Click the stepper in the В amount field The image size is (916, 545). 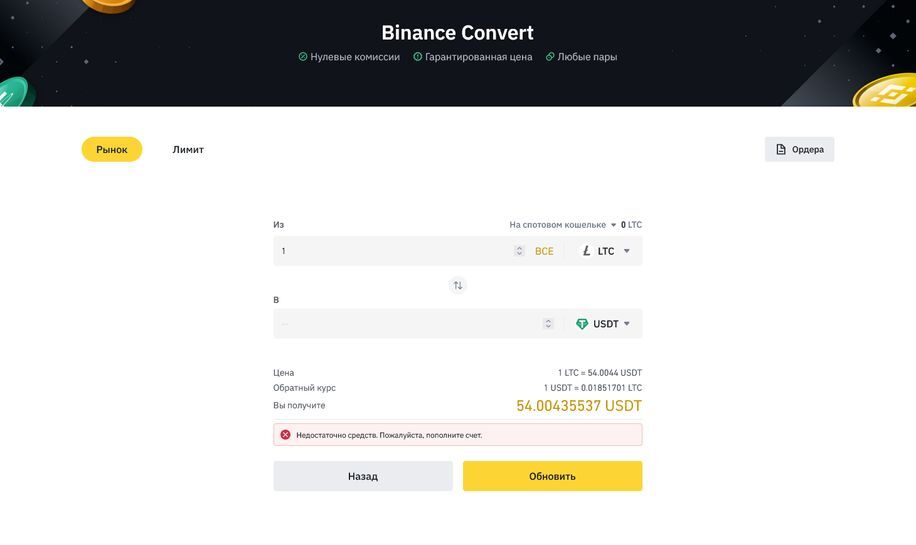pyautogui.click(x=548, y=324)
